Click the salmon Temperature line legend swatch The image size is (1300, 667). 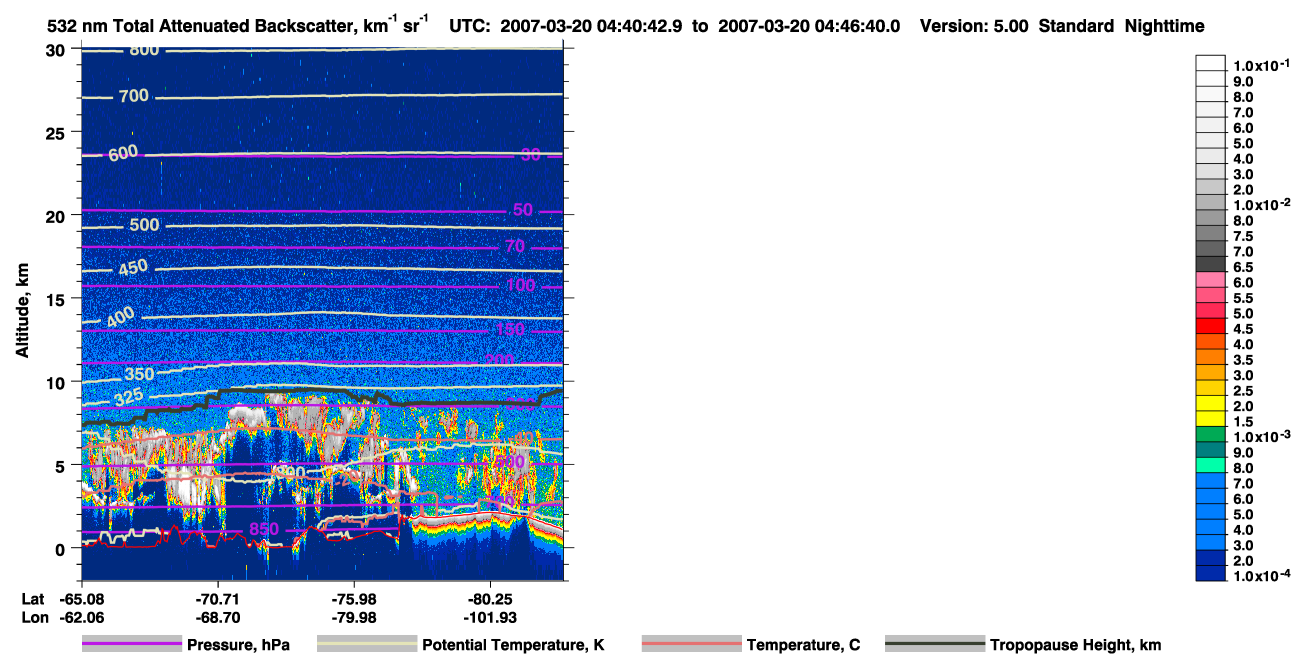(x=692, y=645)
